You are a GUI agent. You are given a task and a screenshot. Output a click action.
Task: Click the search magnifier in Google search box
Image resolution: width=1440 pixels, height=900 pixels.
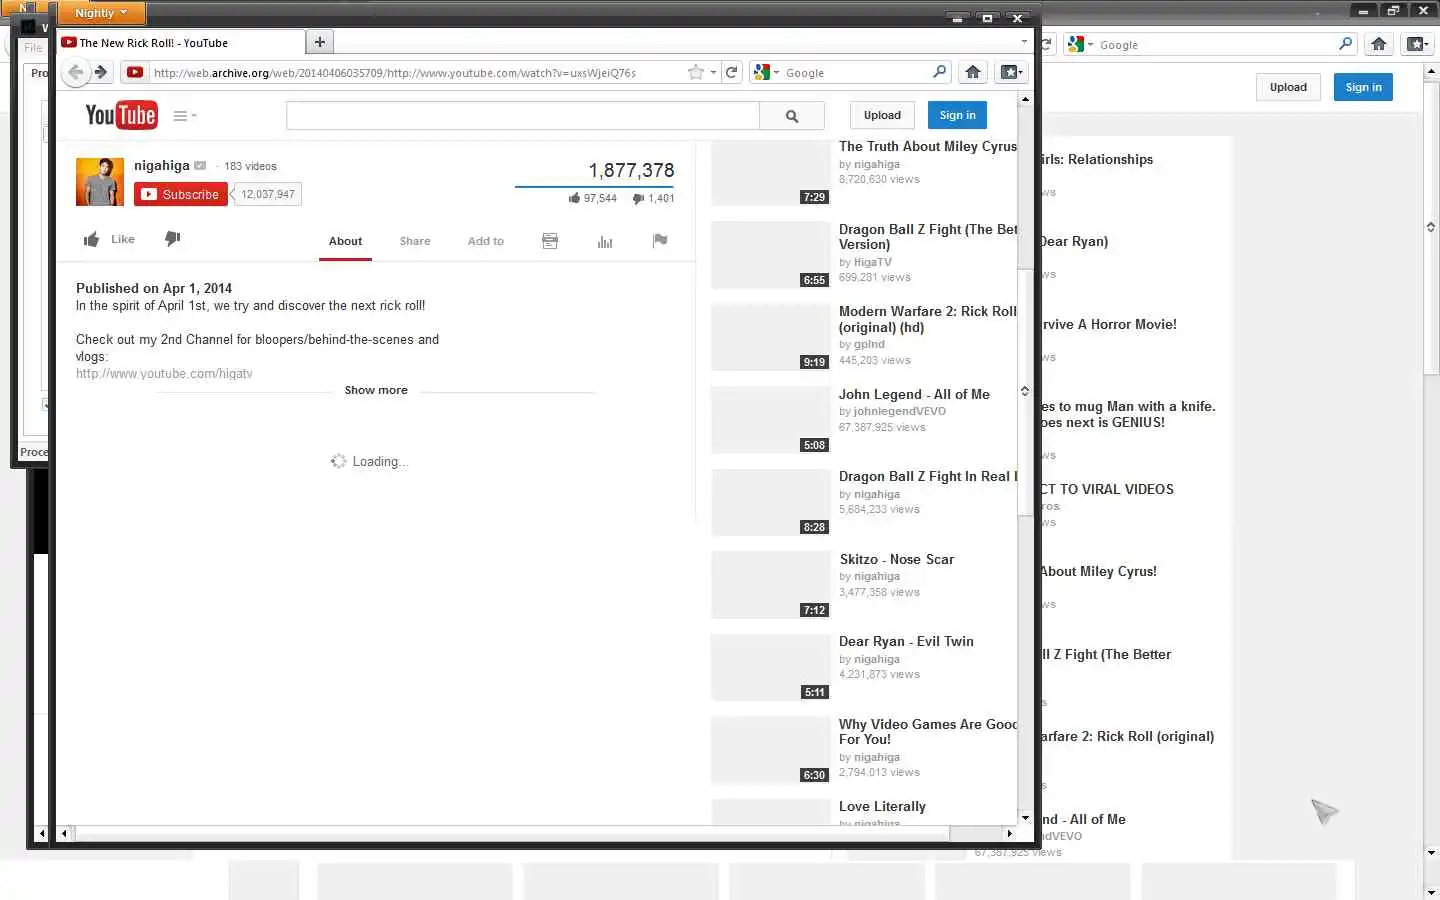click(x=939, y=72)
